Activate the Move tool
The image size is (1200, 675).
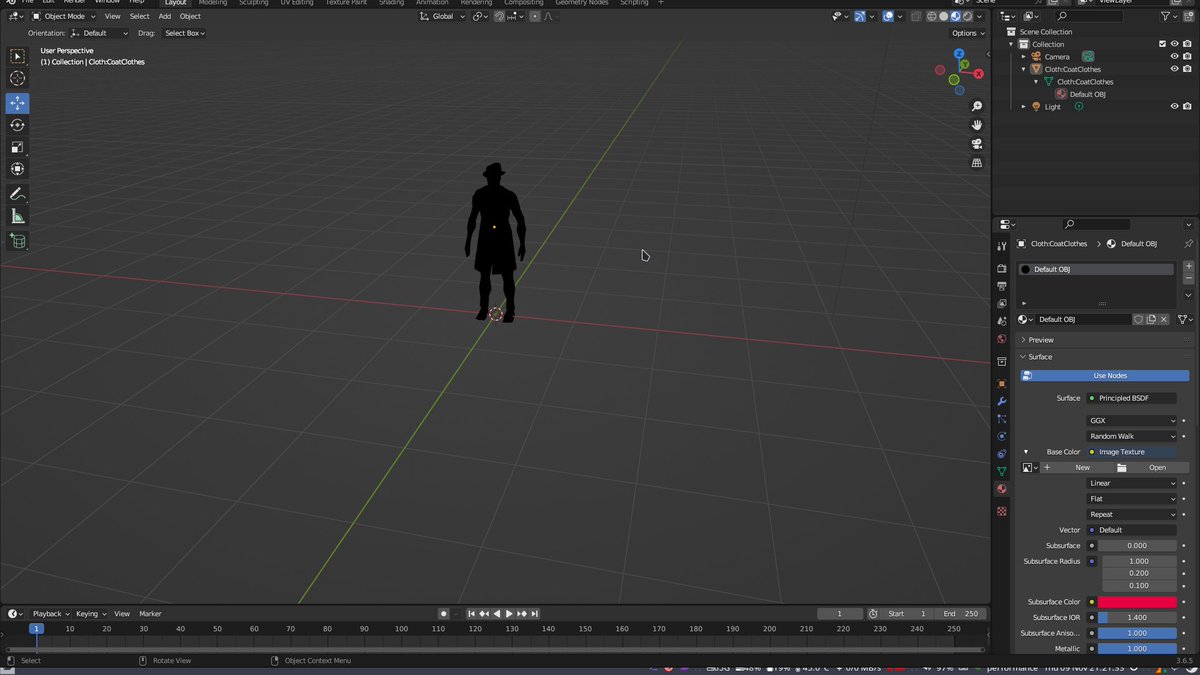point(17,103)
